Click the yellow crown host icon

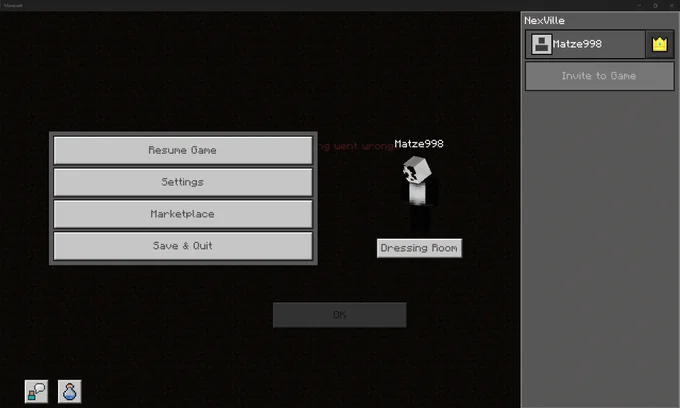[x=659, y=44]
